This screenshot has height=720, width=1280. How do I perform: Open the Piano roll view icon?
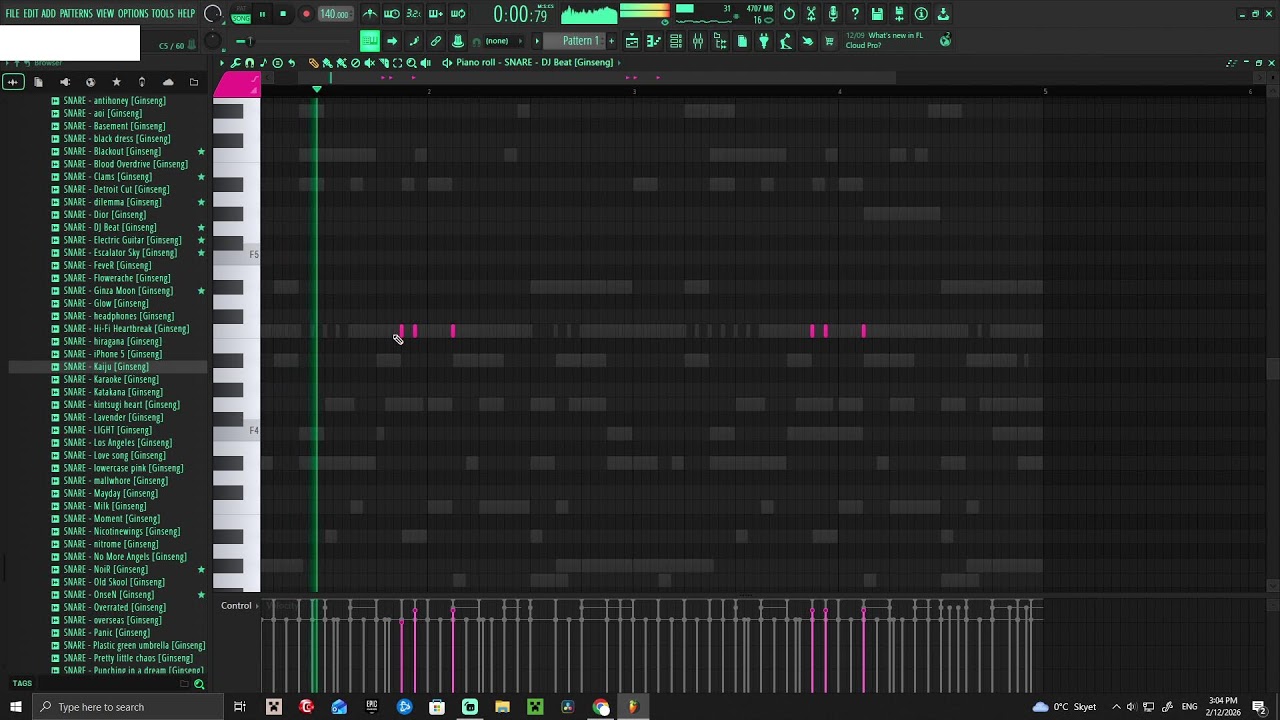(654, 41)
